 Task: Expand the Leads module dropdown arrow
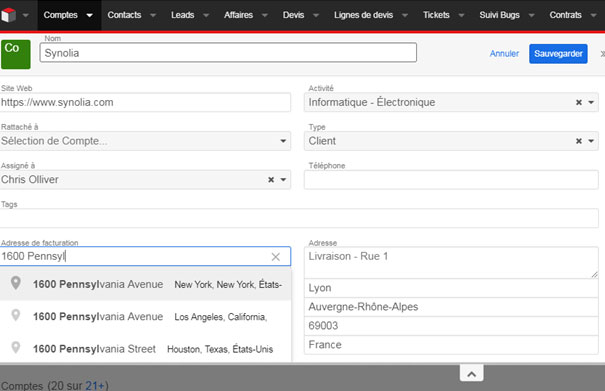pyautogui.click(x=206, y=15)
